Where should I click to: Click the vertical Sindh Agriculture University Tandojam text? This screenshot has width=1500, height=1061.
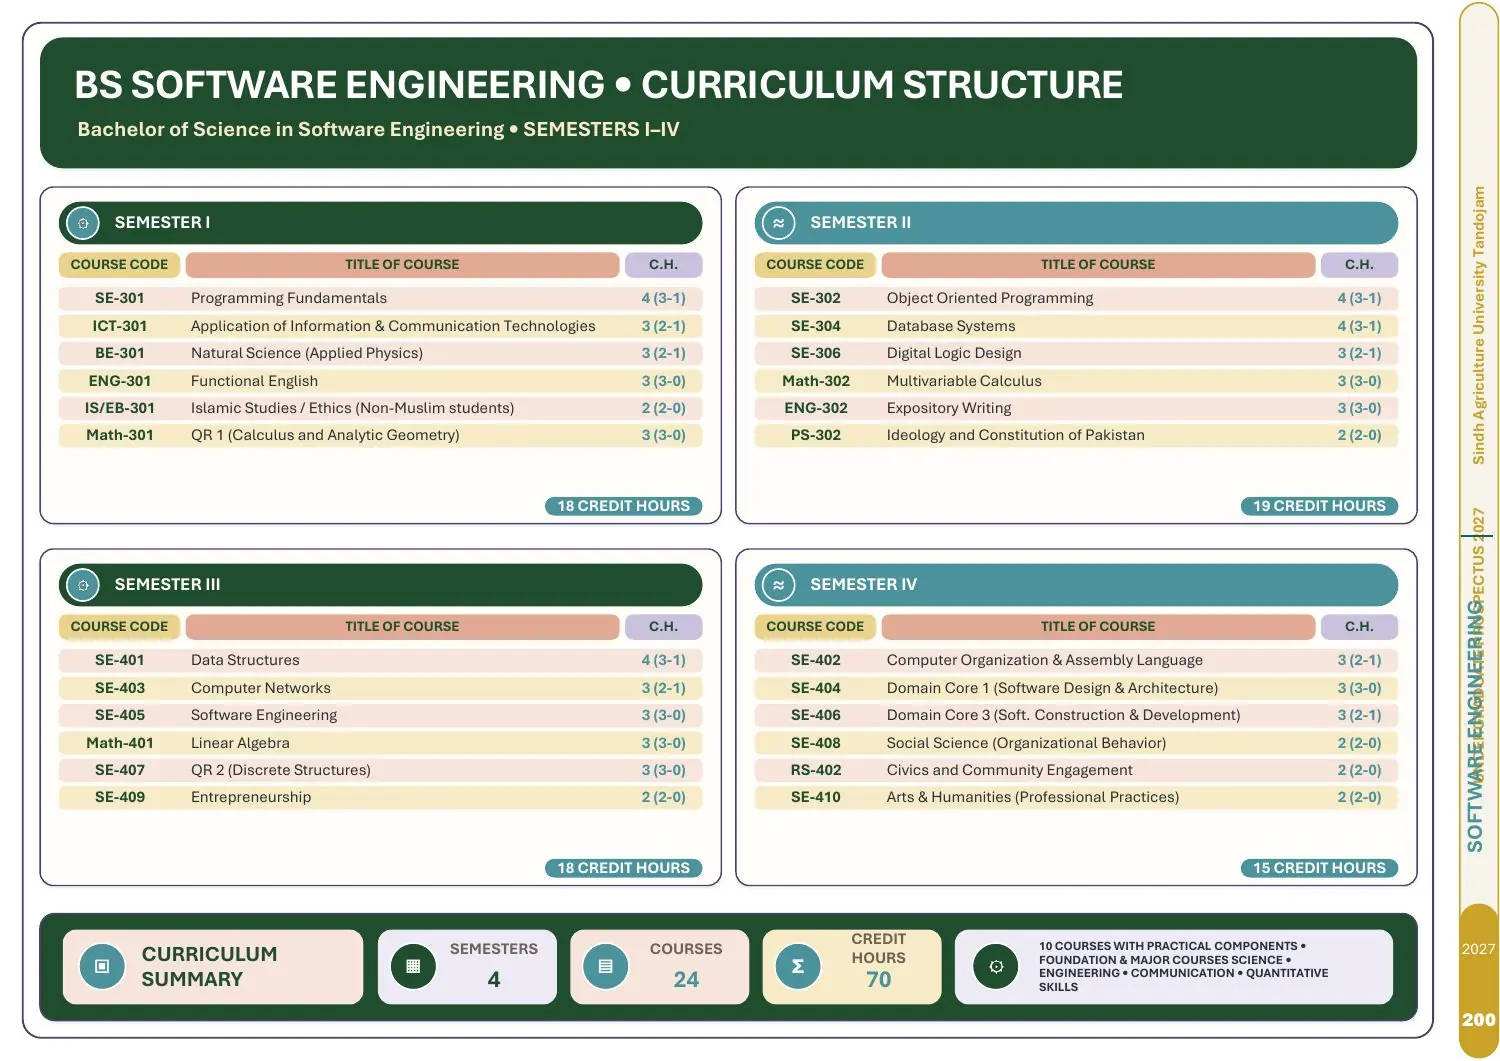point(1479,325)
